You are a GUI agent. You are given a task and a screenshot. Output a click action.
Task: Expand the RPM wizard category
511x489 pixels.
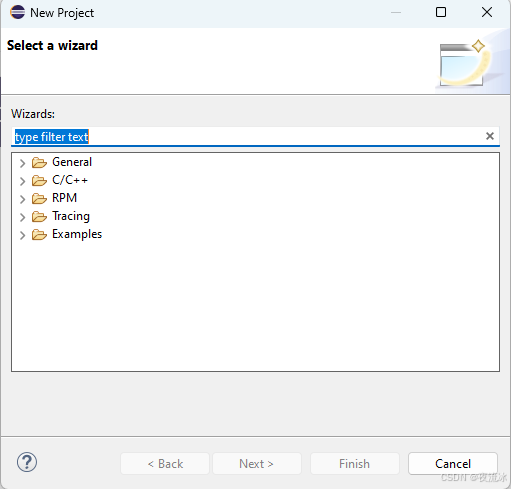22,199
